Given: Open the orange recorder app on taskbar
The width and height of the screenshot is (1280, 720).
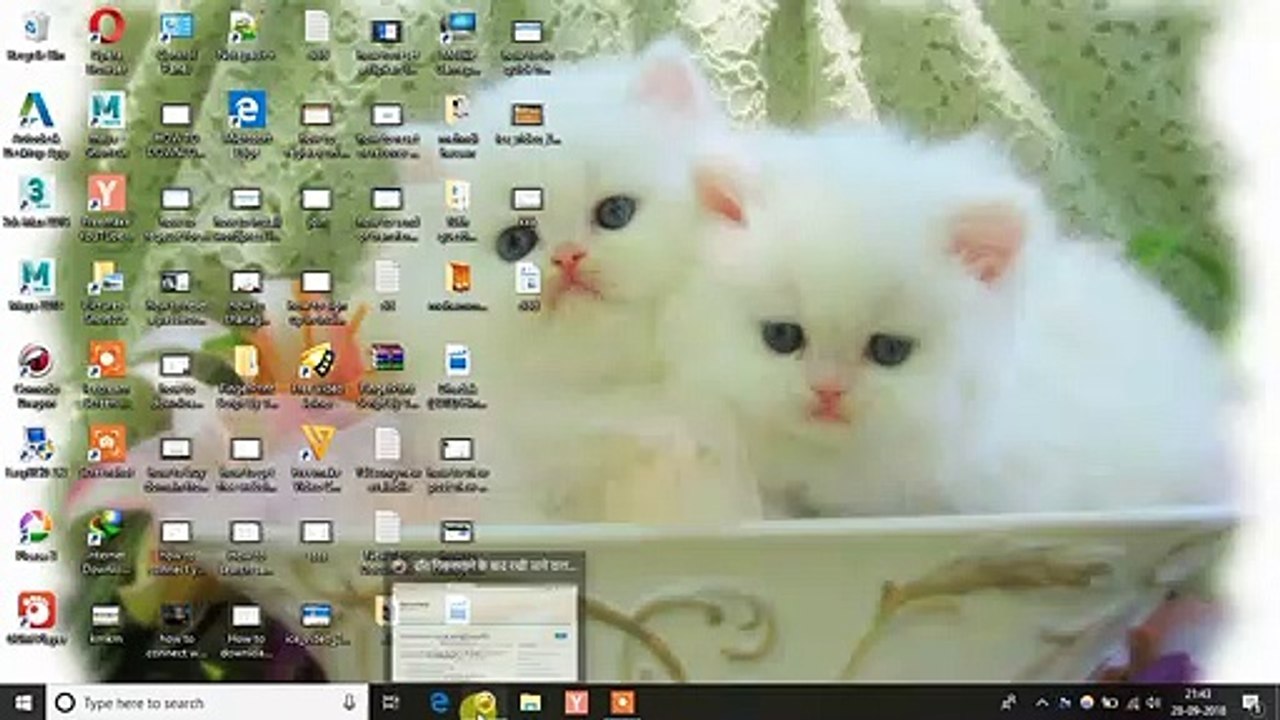Looking at the screenshot, I should click(x=622, y=702).
